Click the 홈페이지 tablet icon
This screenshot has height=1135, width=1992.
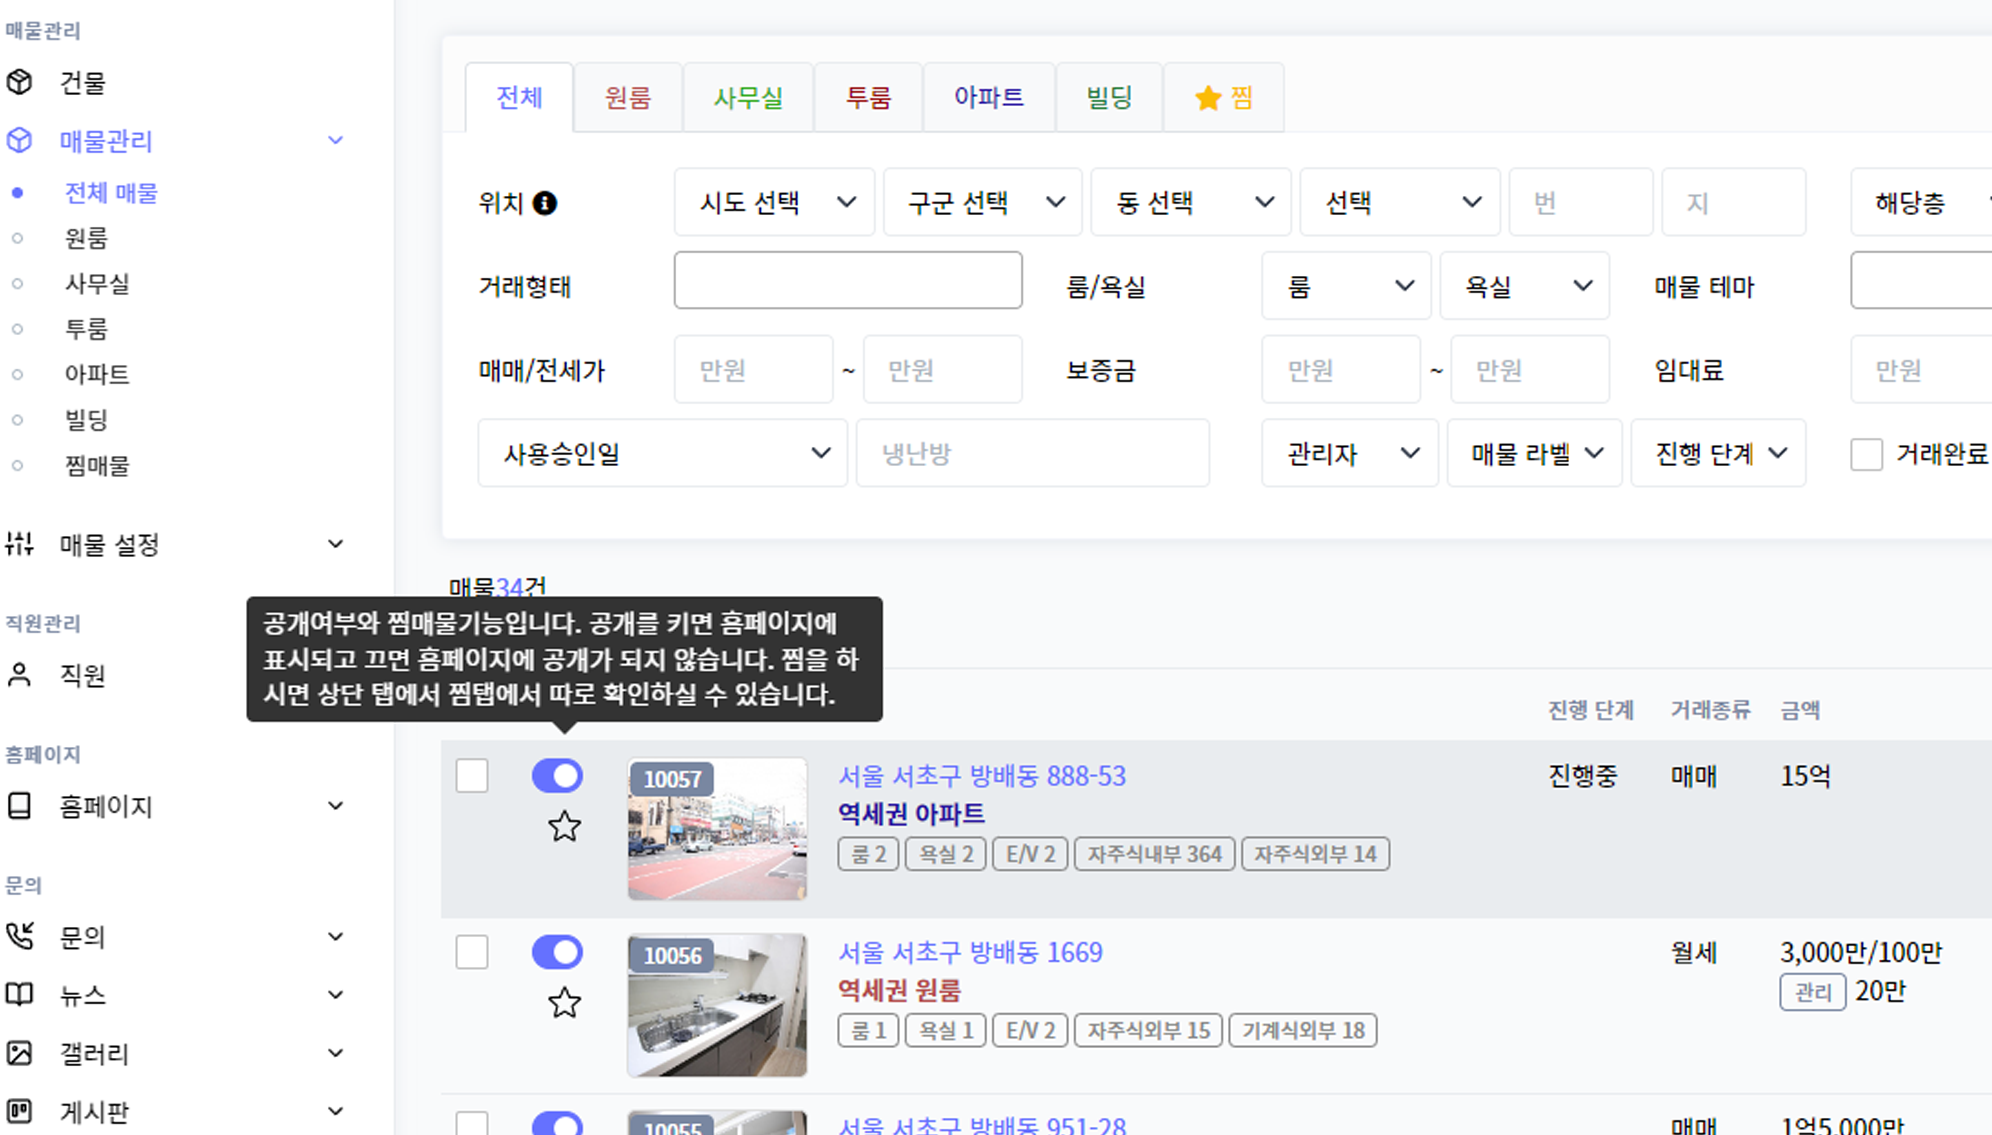pos(19,806)
